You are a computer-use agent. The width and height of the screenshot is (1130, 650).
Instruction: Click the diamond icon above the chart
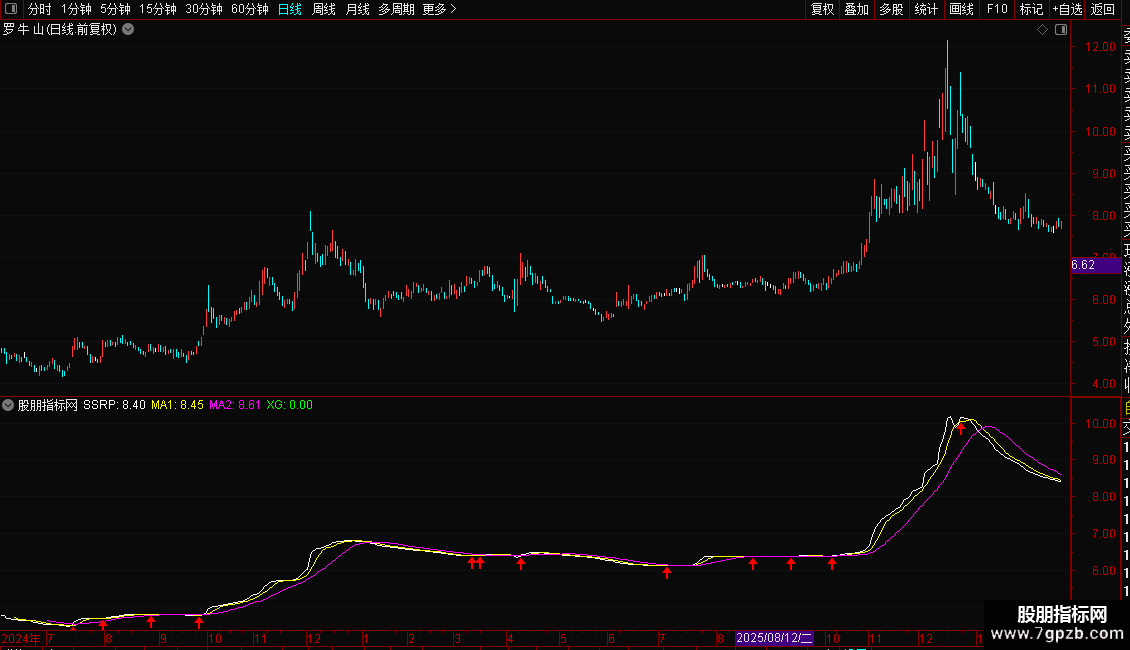point(1042,30)
